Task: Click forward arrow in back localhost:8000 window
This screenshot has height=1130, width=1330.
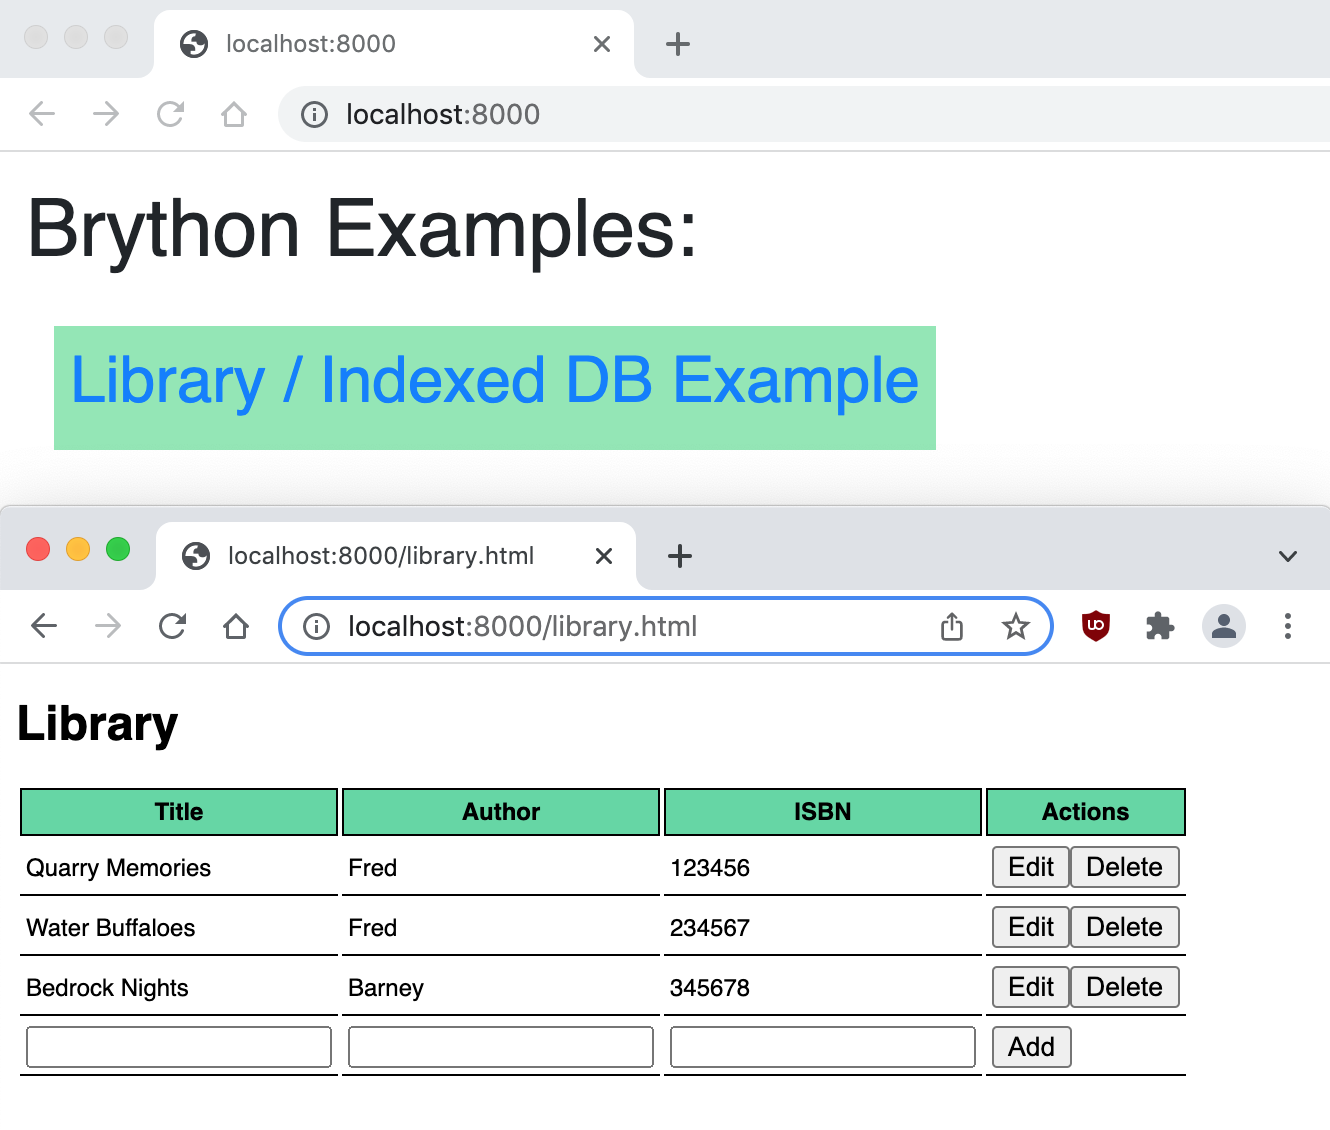Action: tap(106, 114)
